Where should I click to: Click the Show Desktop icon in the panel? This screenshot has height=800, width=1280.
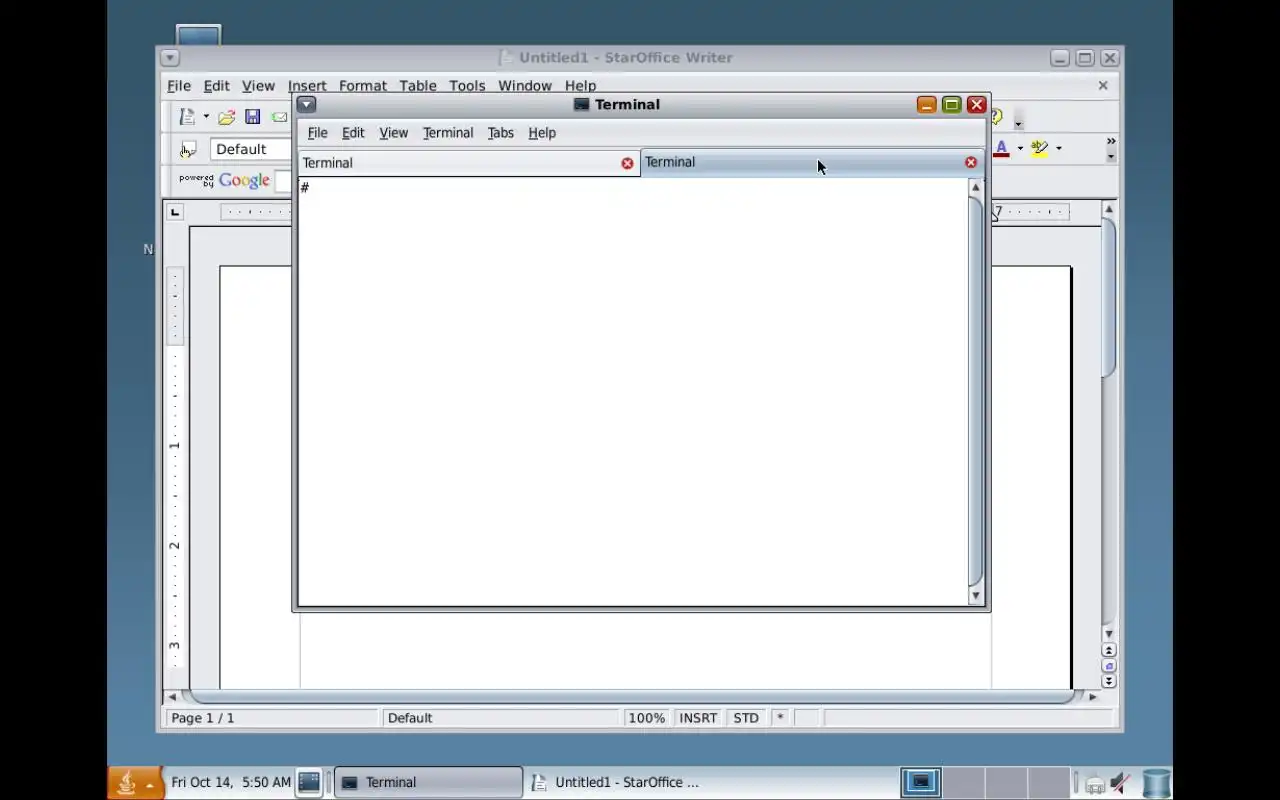[x=309, y=783]
